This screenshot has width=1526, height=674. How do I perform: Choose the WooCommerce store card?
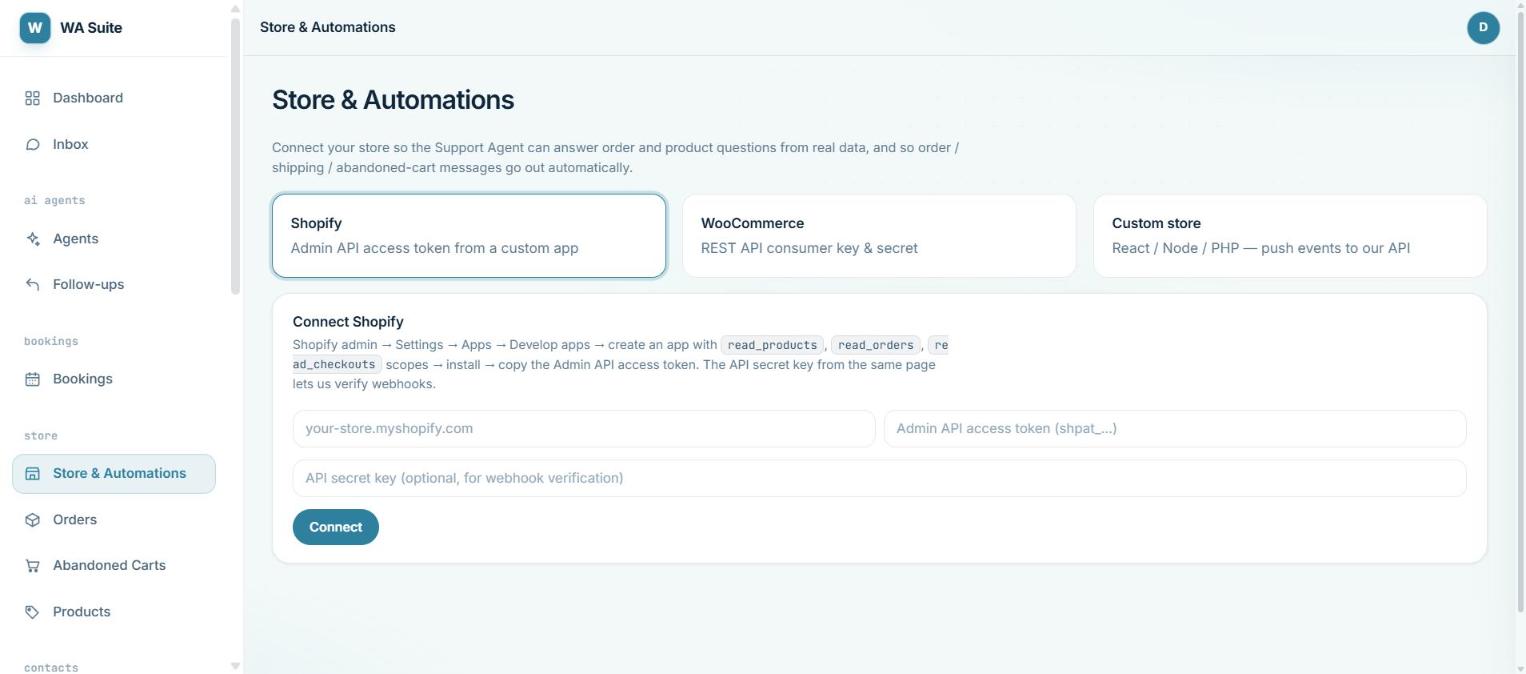(x=879, y=236)
